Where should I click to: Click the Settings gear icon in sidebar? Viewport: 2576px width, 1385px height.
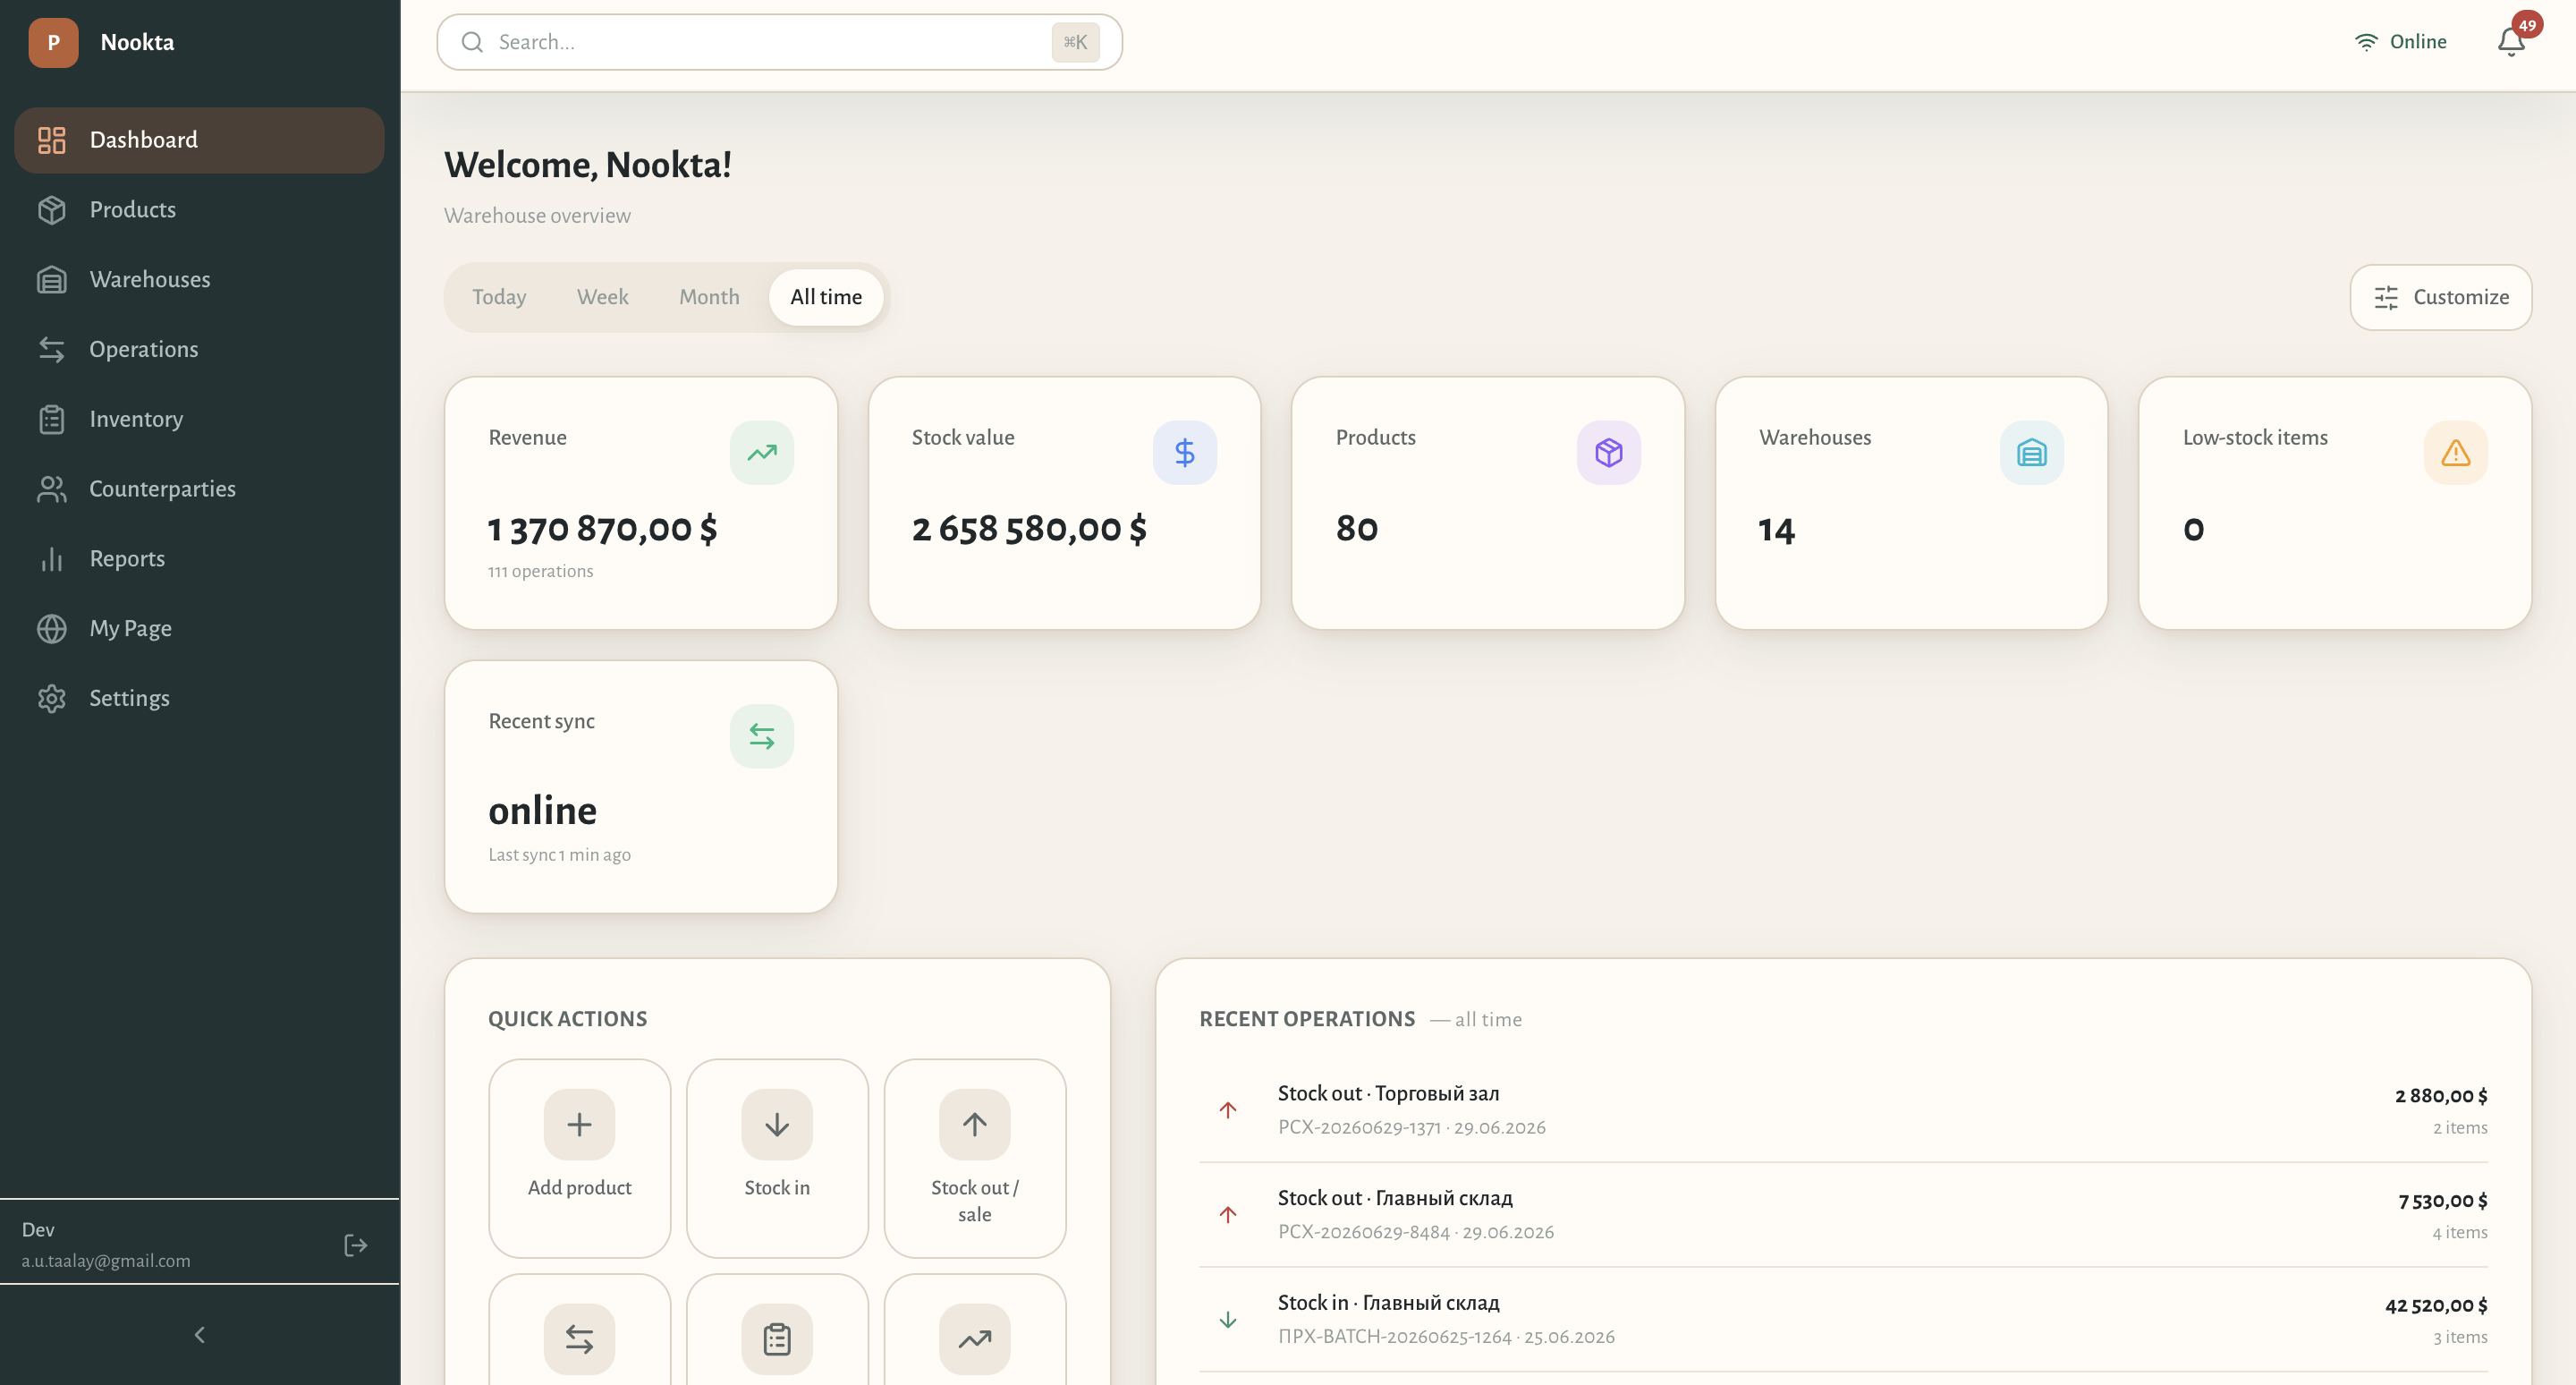point(51,698)
